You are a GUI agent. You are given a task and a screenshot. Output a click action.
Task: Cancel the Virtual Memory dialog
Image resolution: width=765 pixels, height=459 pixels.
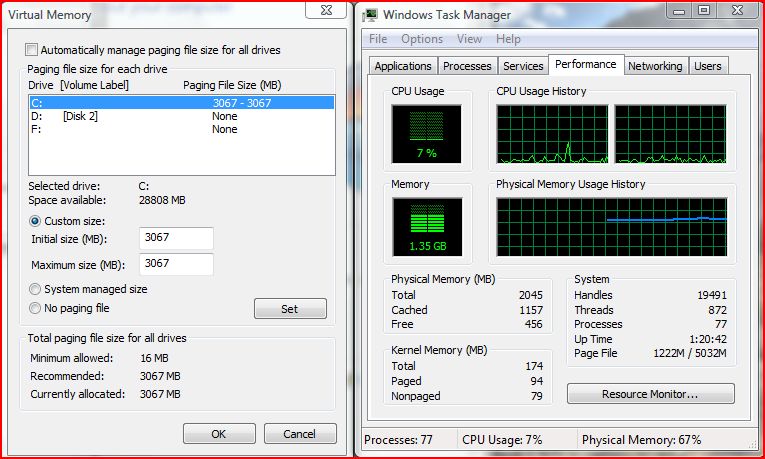click(x=300, y=434)
